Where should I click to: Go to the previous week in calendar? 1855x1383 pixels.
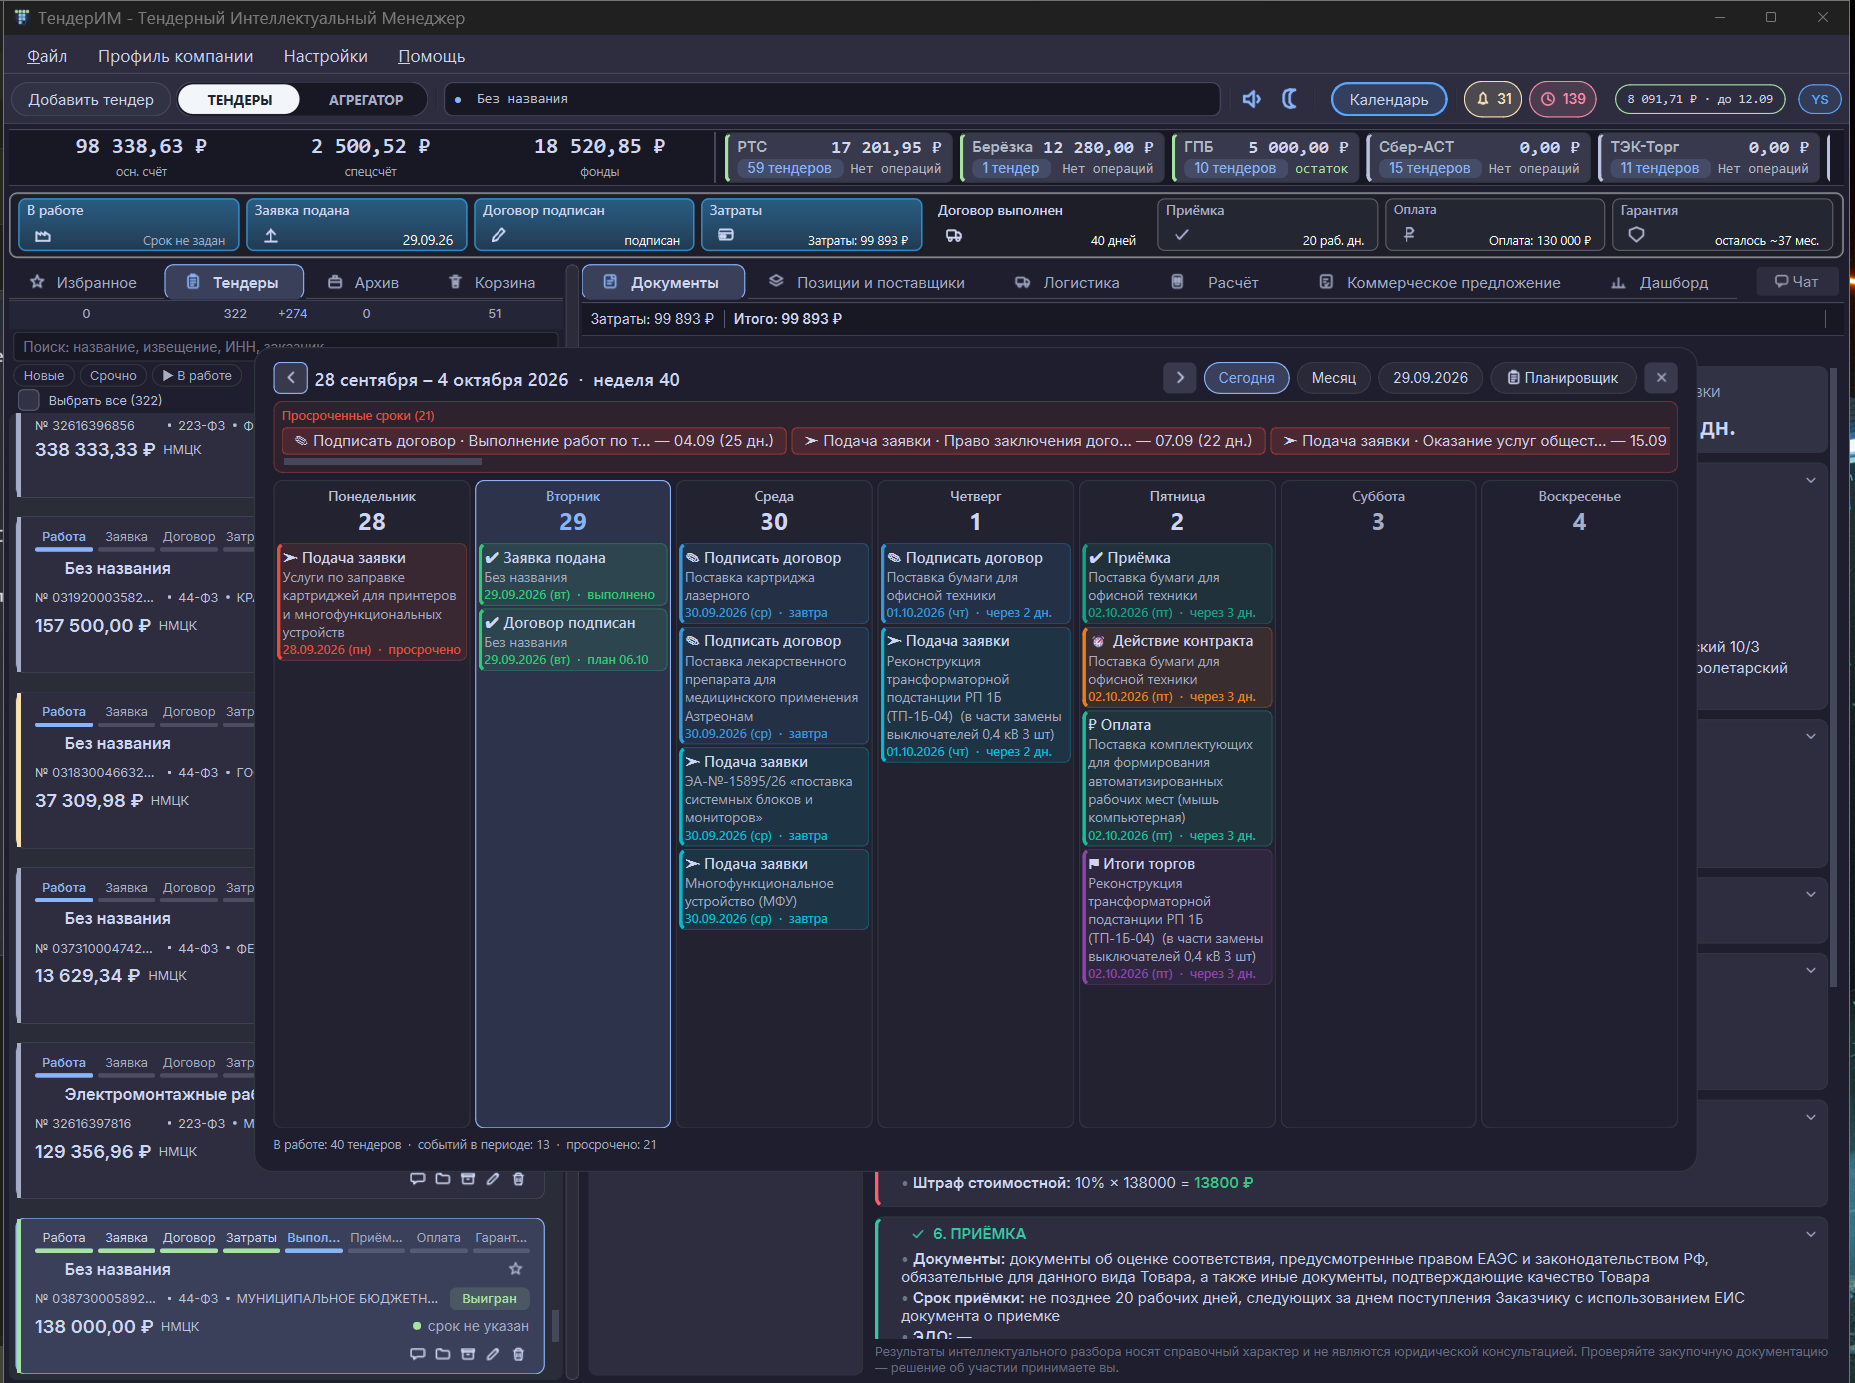(290, 378)
